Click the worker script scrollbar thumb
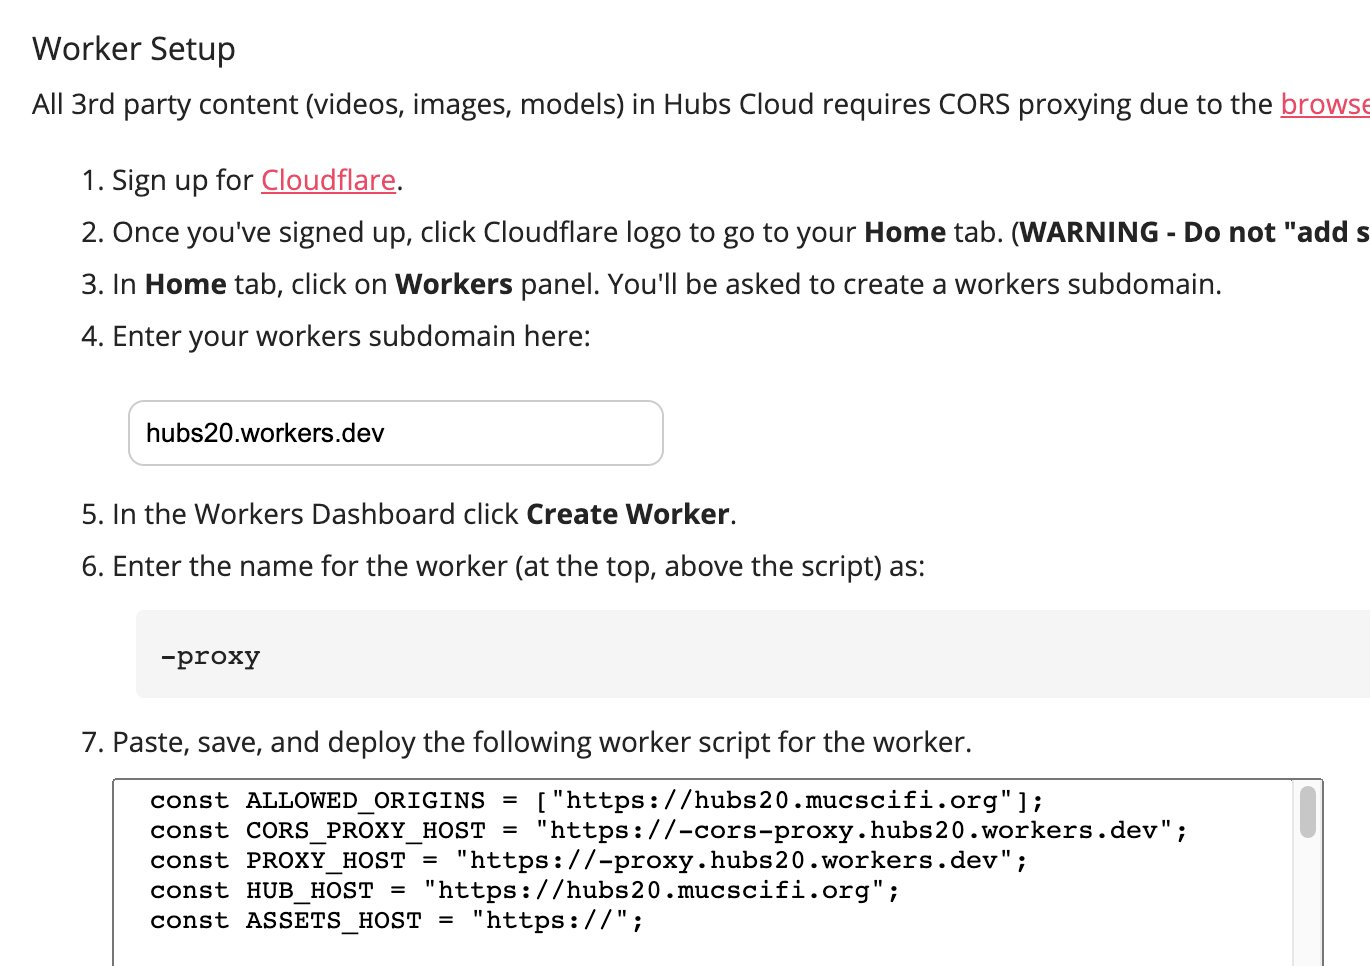 tap(1307, 811)
